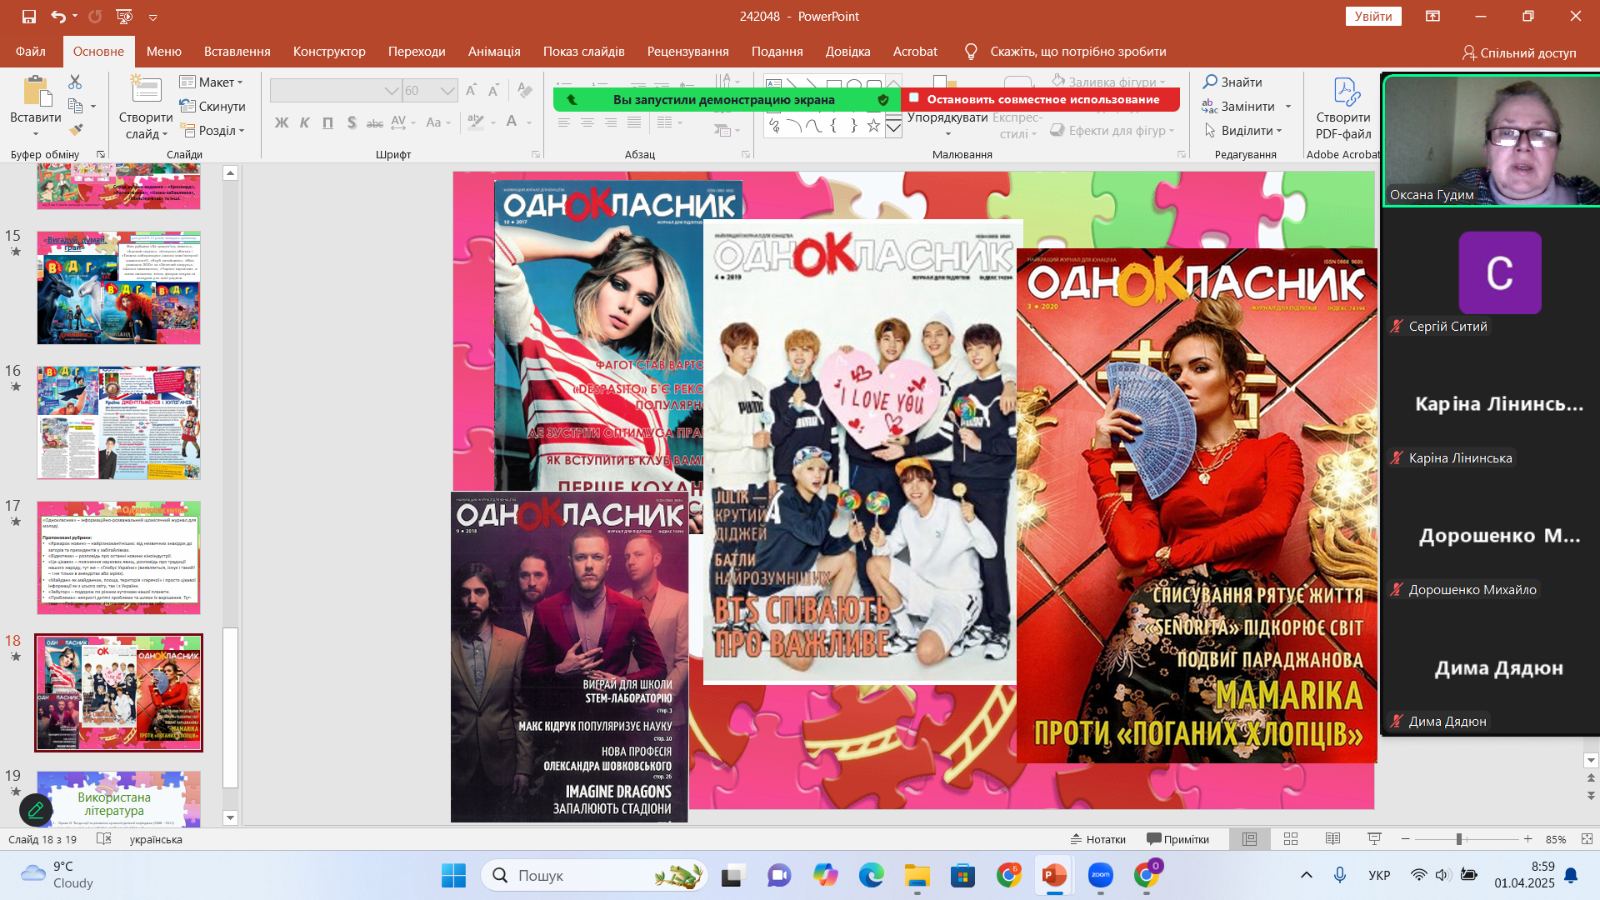The image size is (1600, 900).
Task: Toggle underline П formatting
Action: 328,122
